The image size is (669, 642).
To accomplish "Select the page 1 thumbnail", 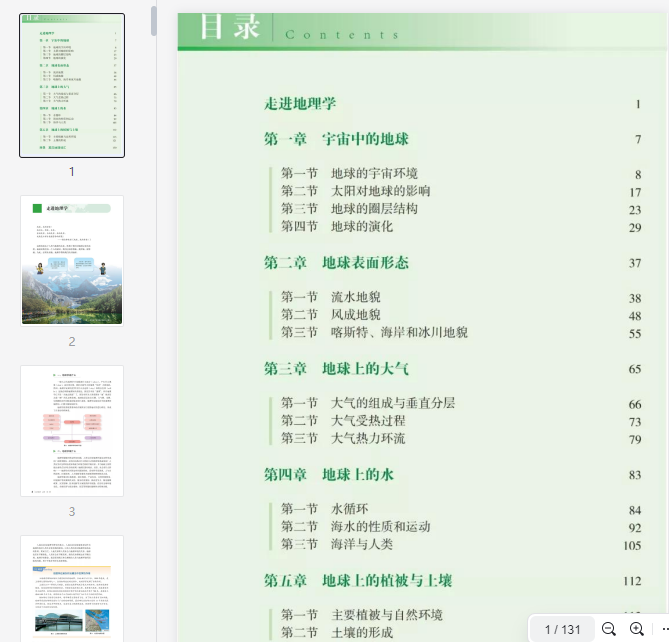I will [x=72, y=86].
